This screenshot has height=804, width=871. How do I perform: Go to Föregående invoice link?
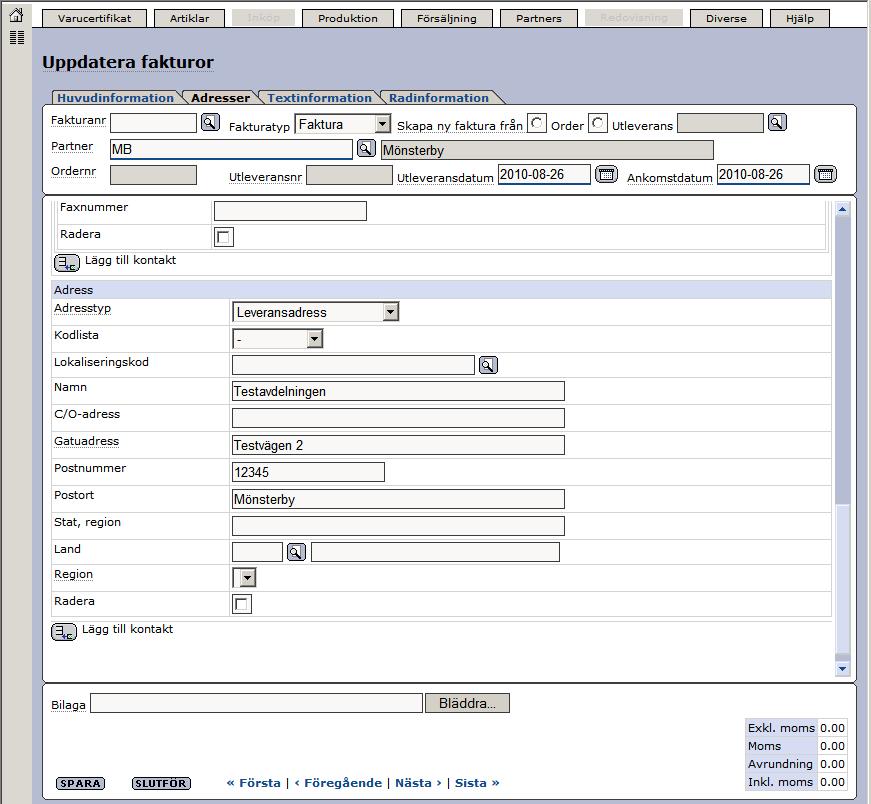[x=338, y=783]
